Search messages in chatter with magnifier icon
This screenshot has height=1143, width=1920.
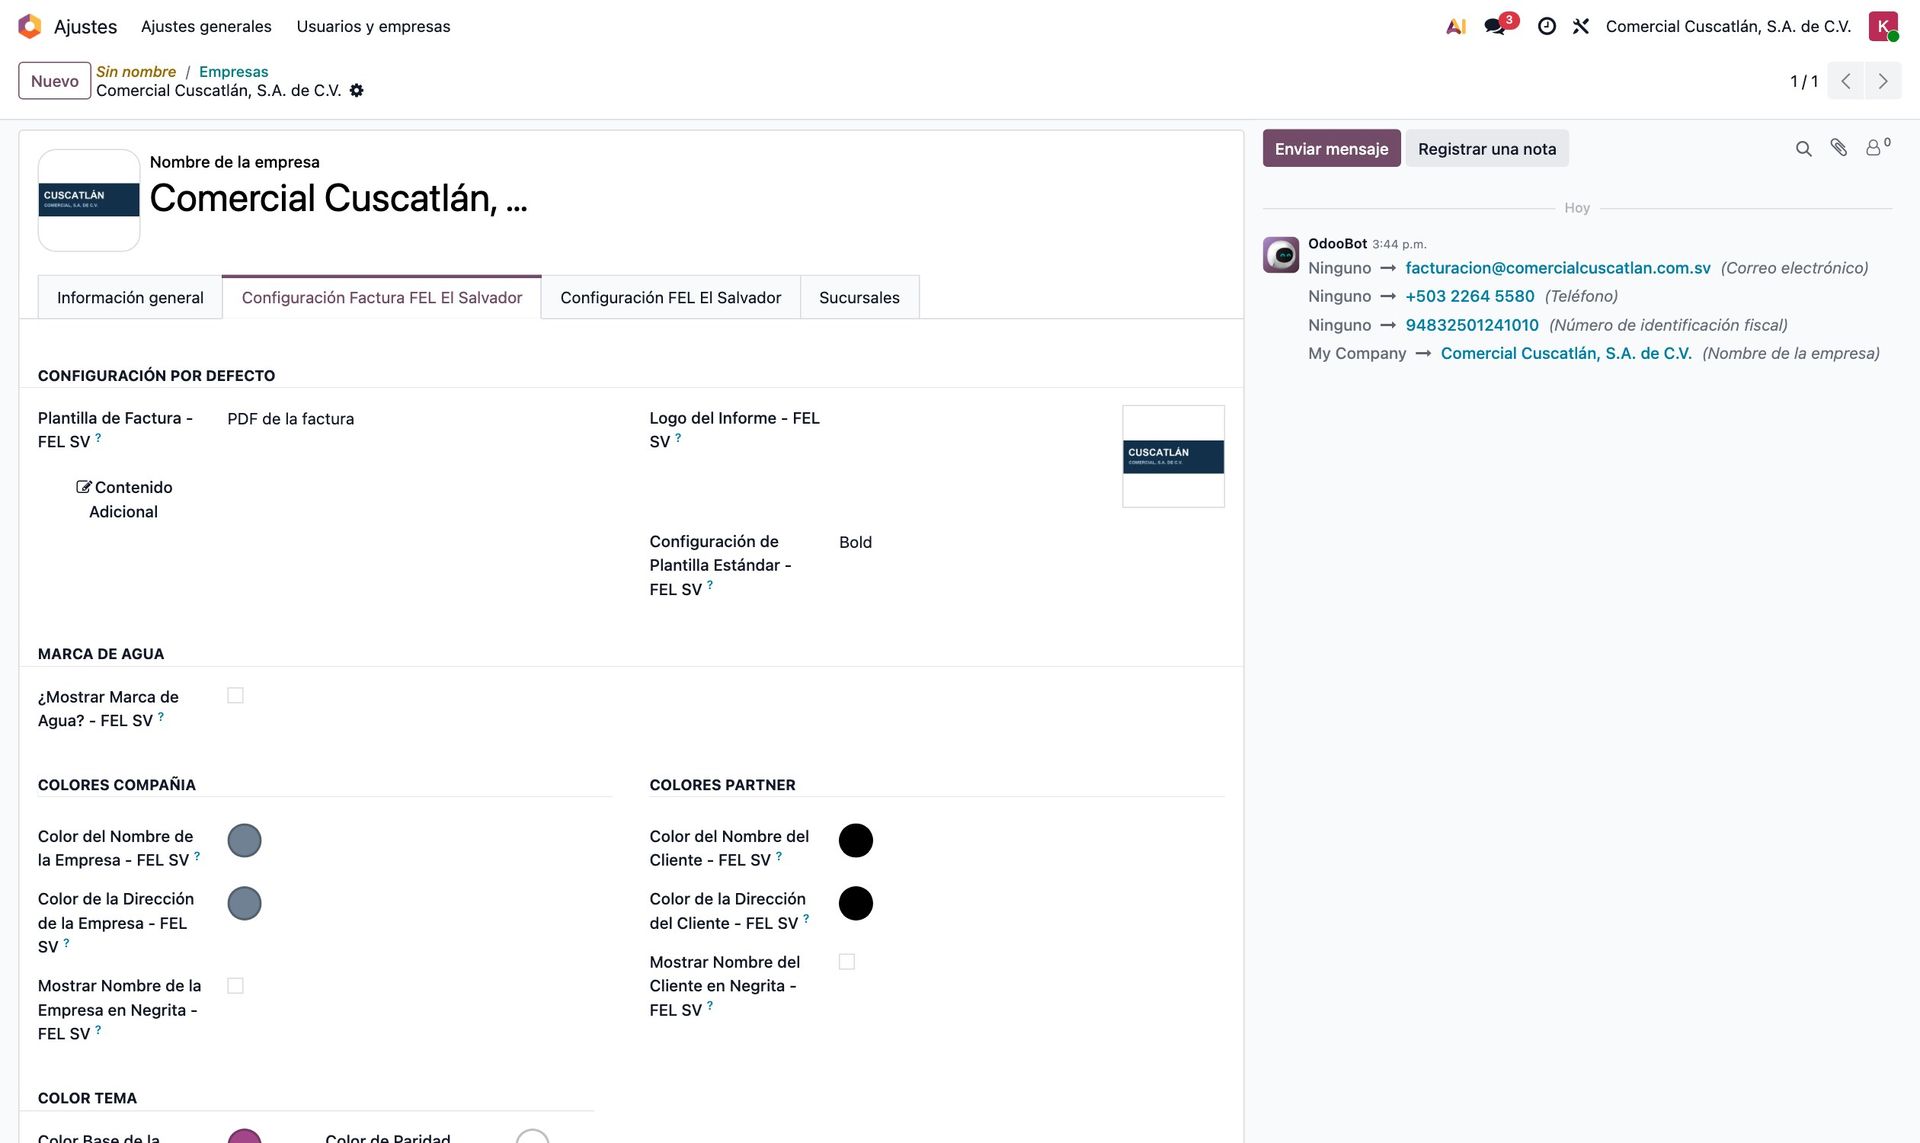(1803, 149)
